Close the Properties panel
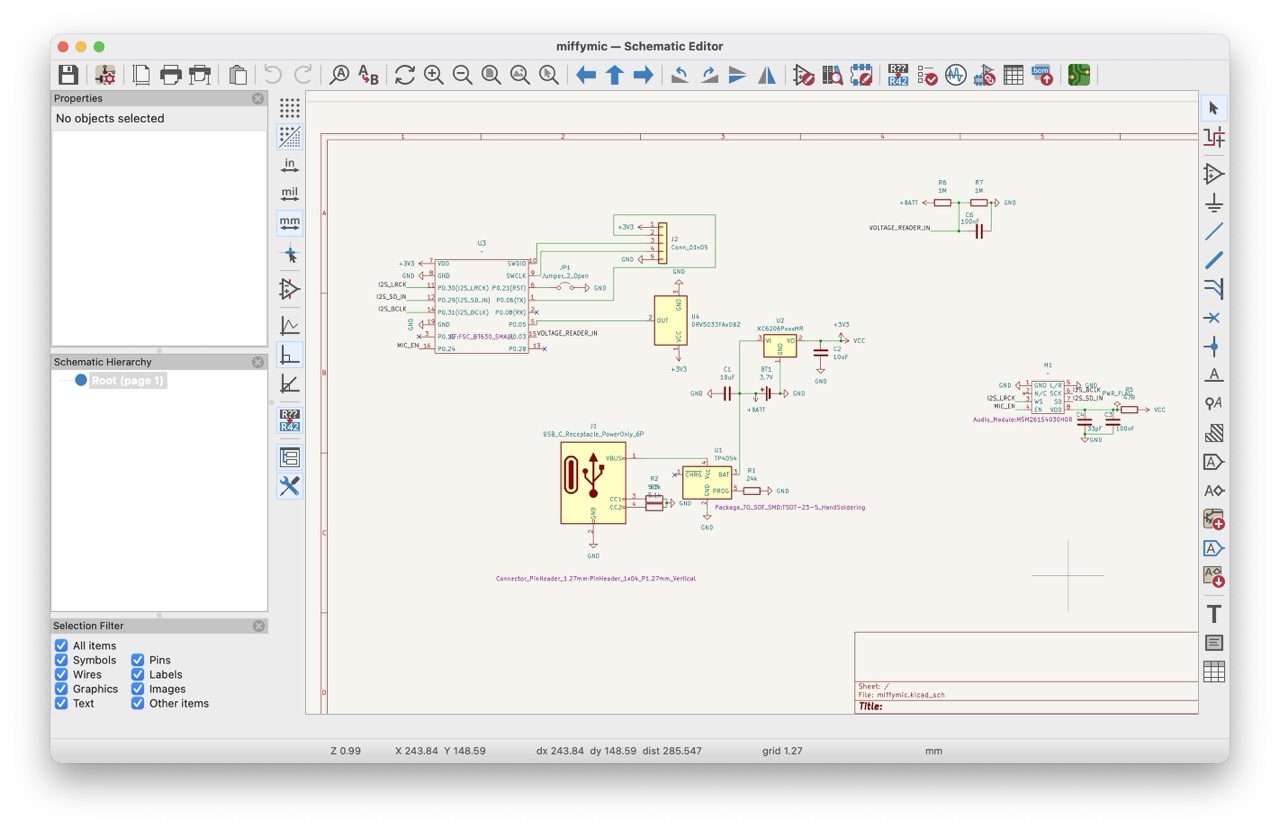 tap(258, 98)
